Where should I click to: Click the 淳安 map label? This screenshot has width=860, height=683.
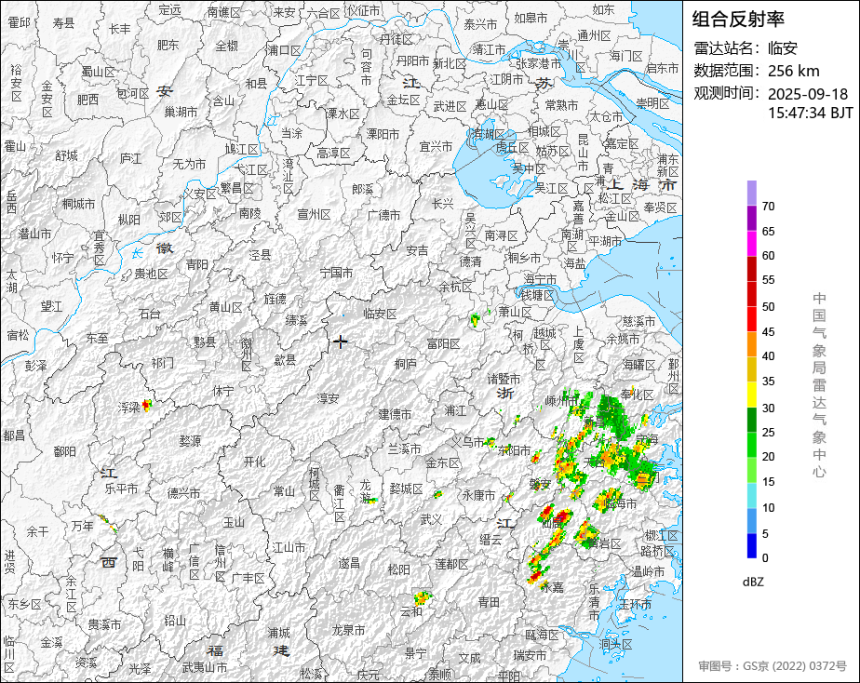[x=328, y=399]
